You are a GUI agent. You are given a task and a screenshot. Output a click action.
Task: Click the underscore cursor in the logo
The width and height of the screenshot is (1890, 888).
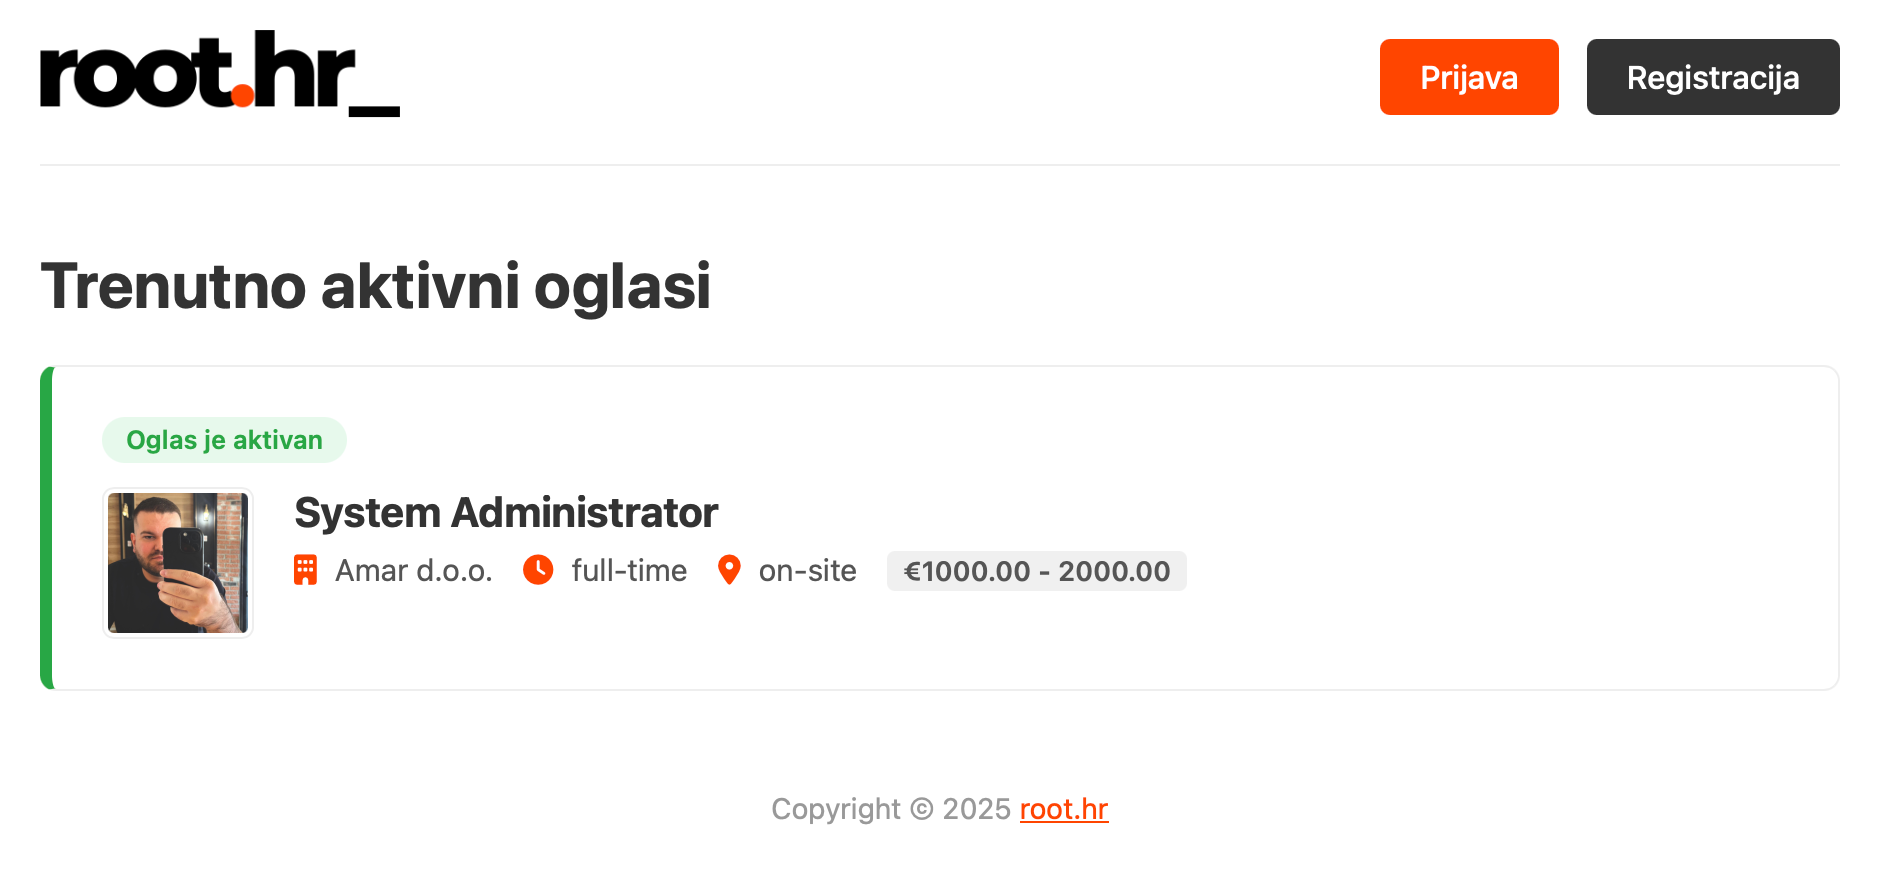374,111
